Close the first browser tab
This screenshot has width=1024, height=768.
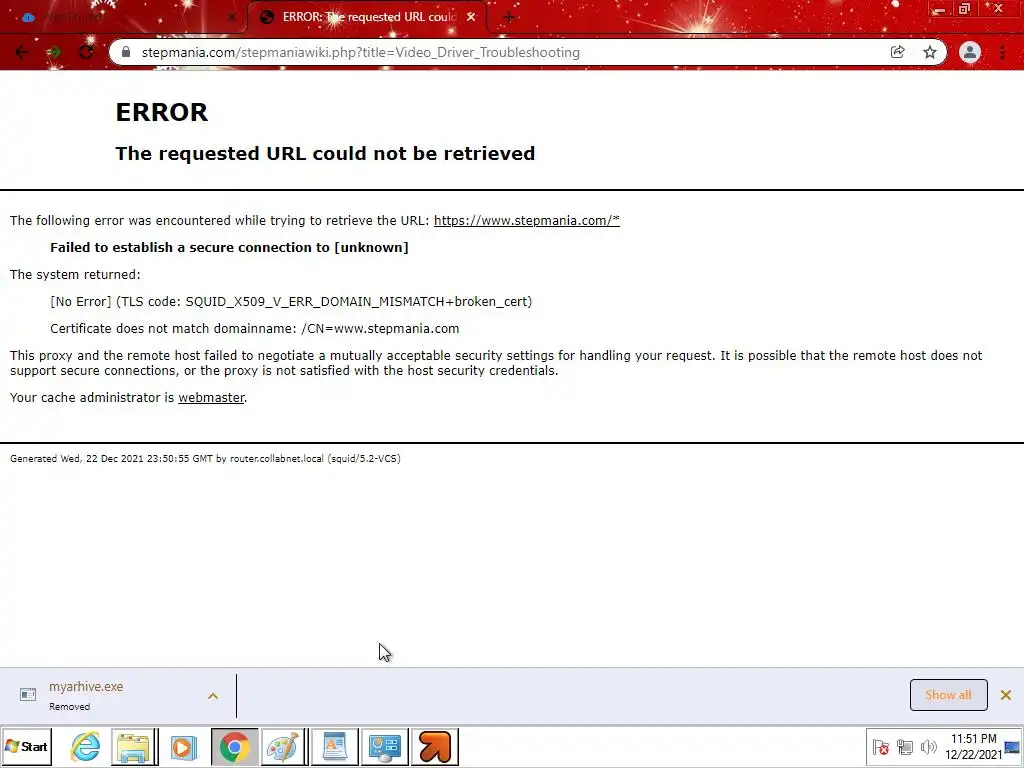coord(232,18)
